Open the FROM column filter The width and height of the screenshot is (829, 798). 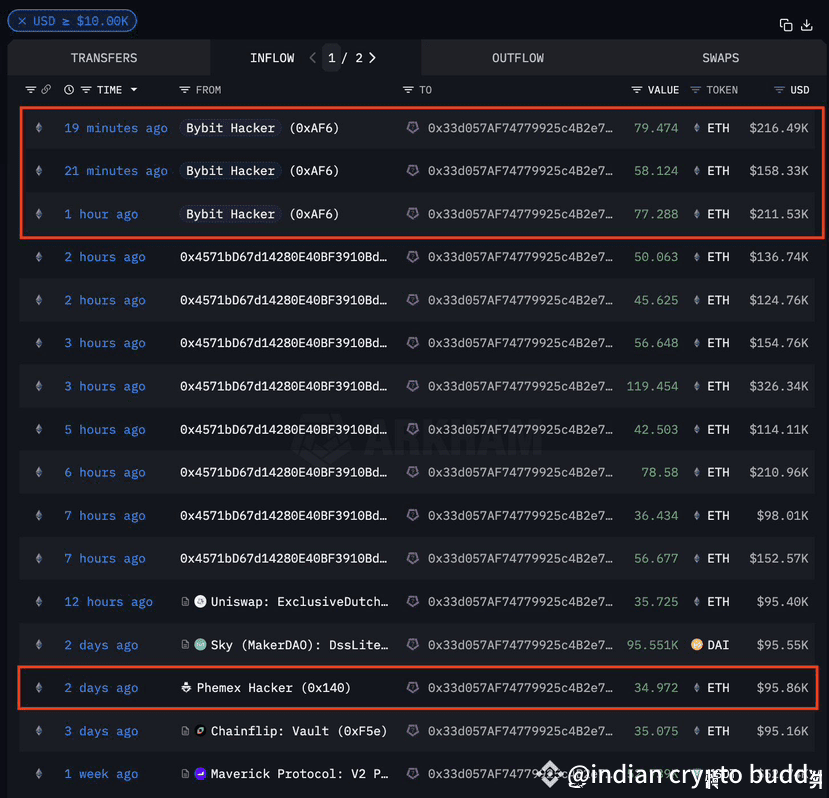click(x=184, y=90)
